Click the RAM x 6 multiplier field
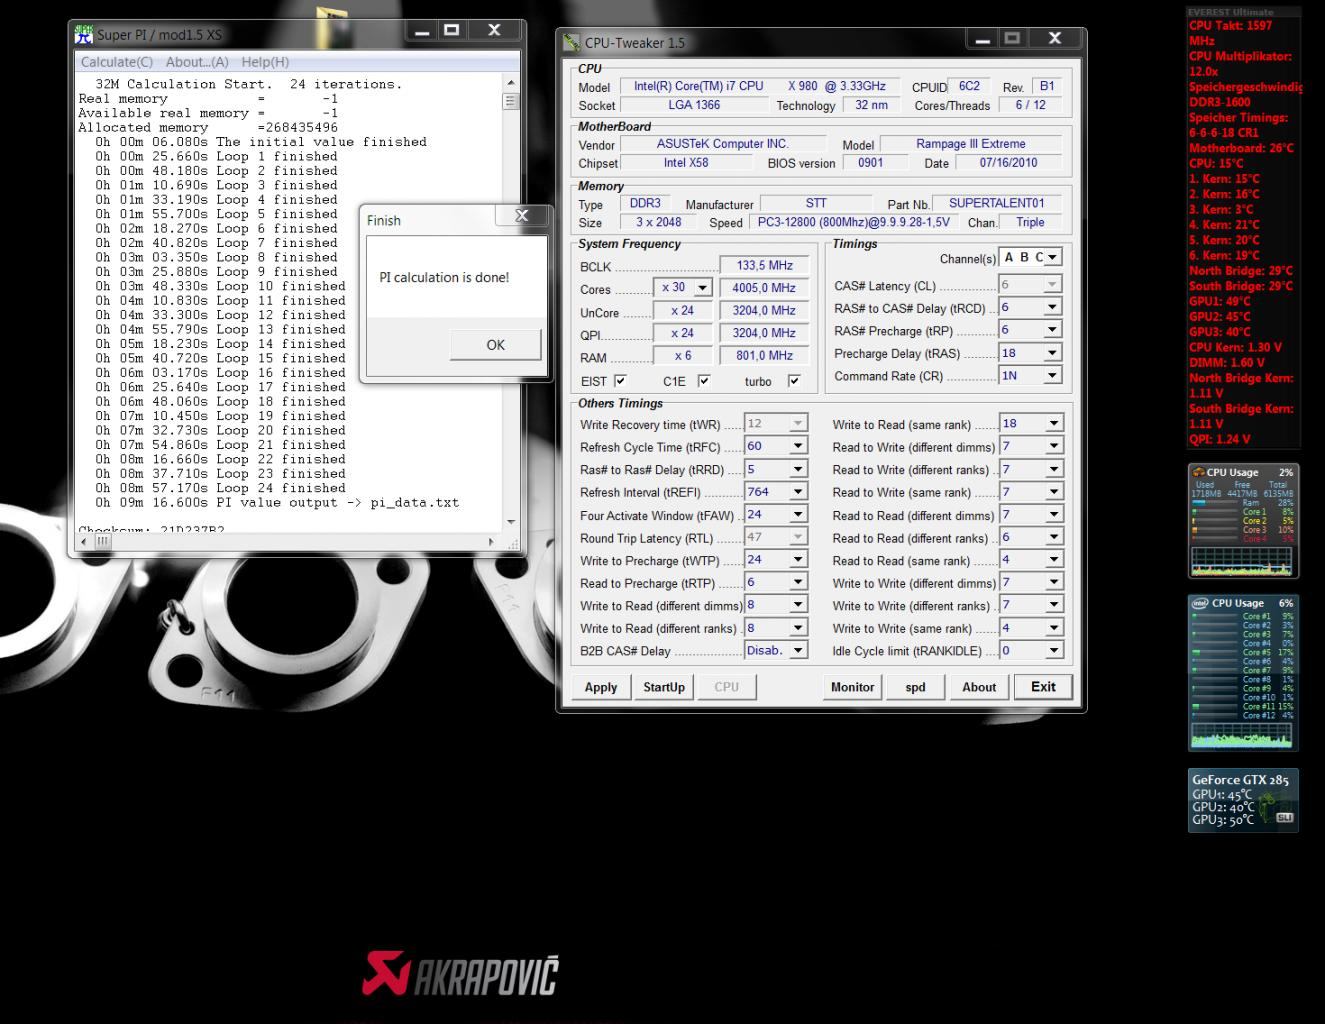 (682, 356)
